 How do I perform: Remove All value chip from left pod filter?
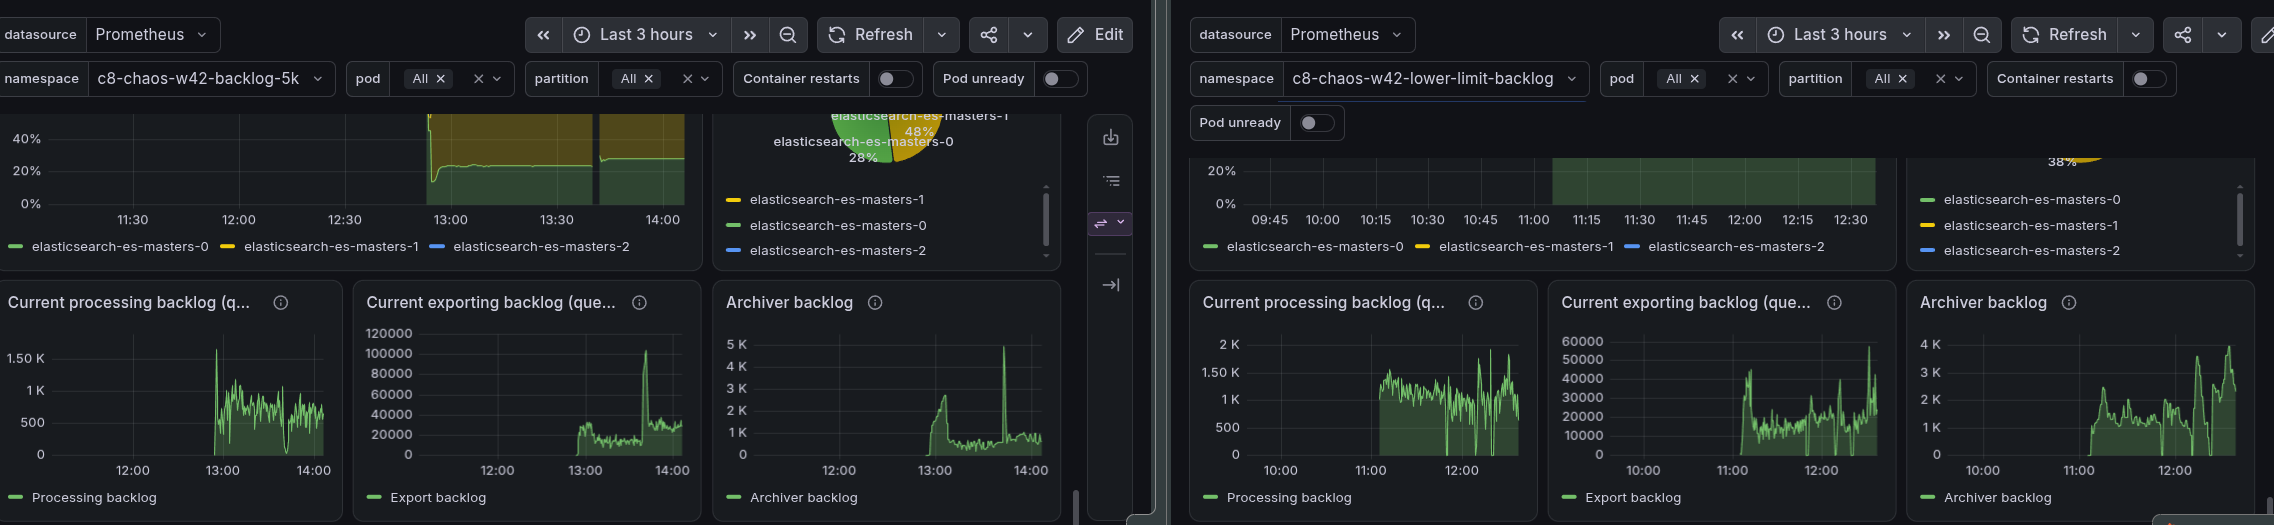(440, 79)
